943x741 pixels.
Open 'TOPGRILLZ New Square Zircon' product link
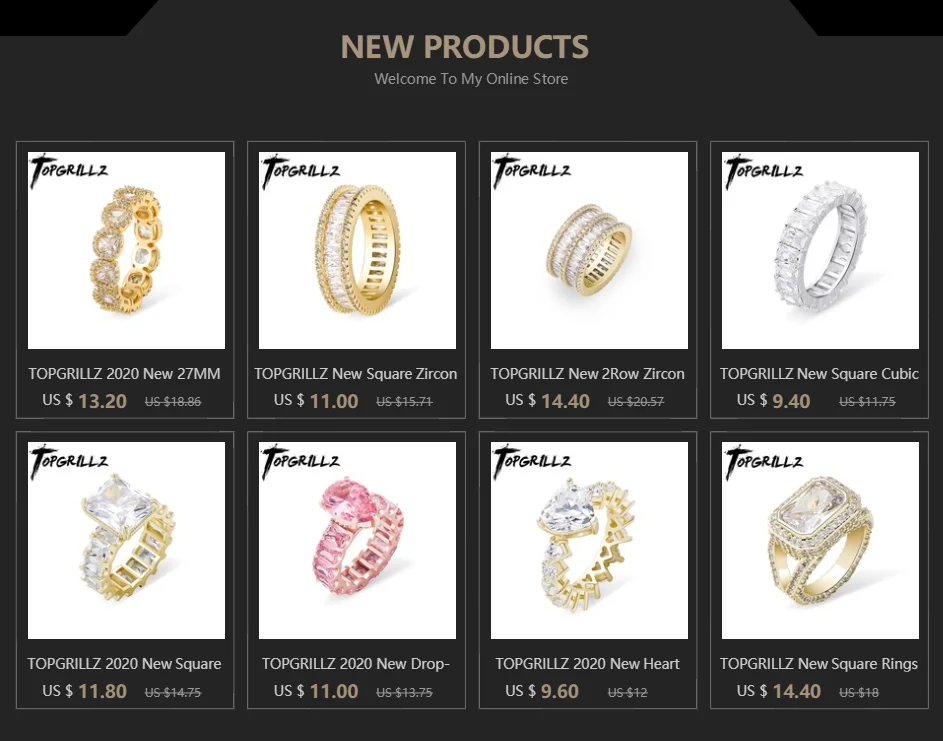(x=356, y=374)
